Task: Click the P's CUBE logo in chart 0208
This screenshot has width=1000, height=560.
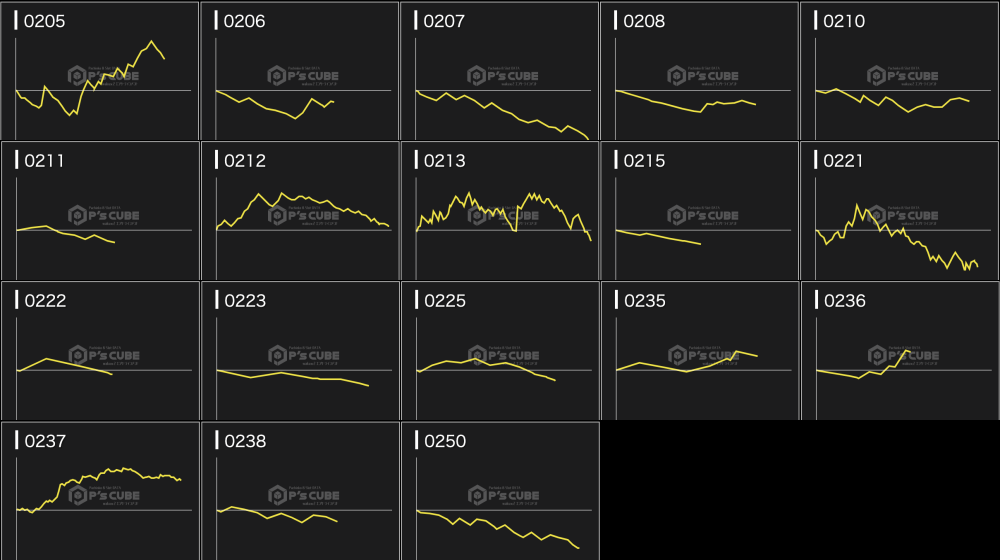Action: [703, 76]
